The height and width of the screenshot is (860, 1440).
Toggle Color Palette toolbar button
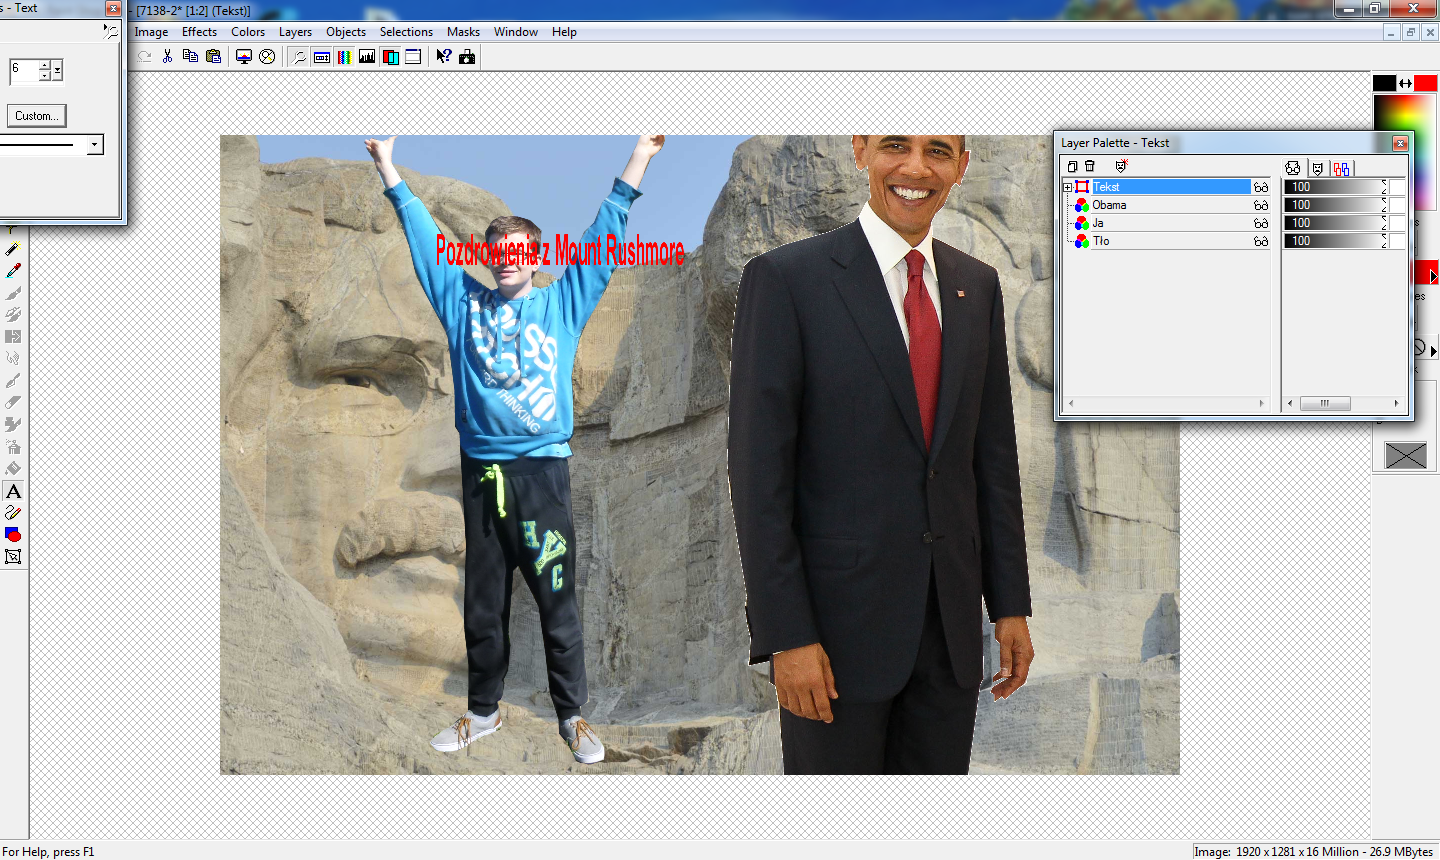click(344, 56)
